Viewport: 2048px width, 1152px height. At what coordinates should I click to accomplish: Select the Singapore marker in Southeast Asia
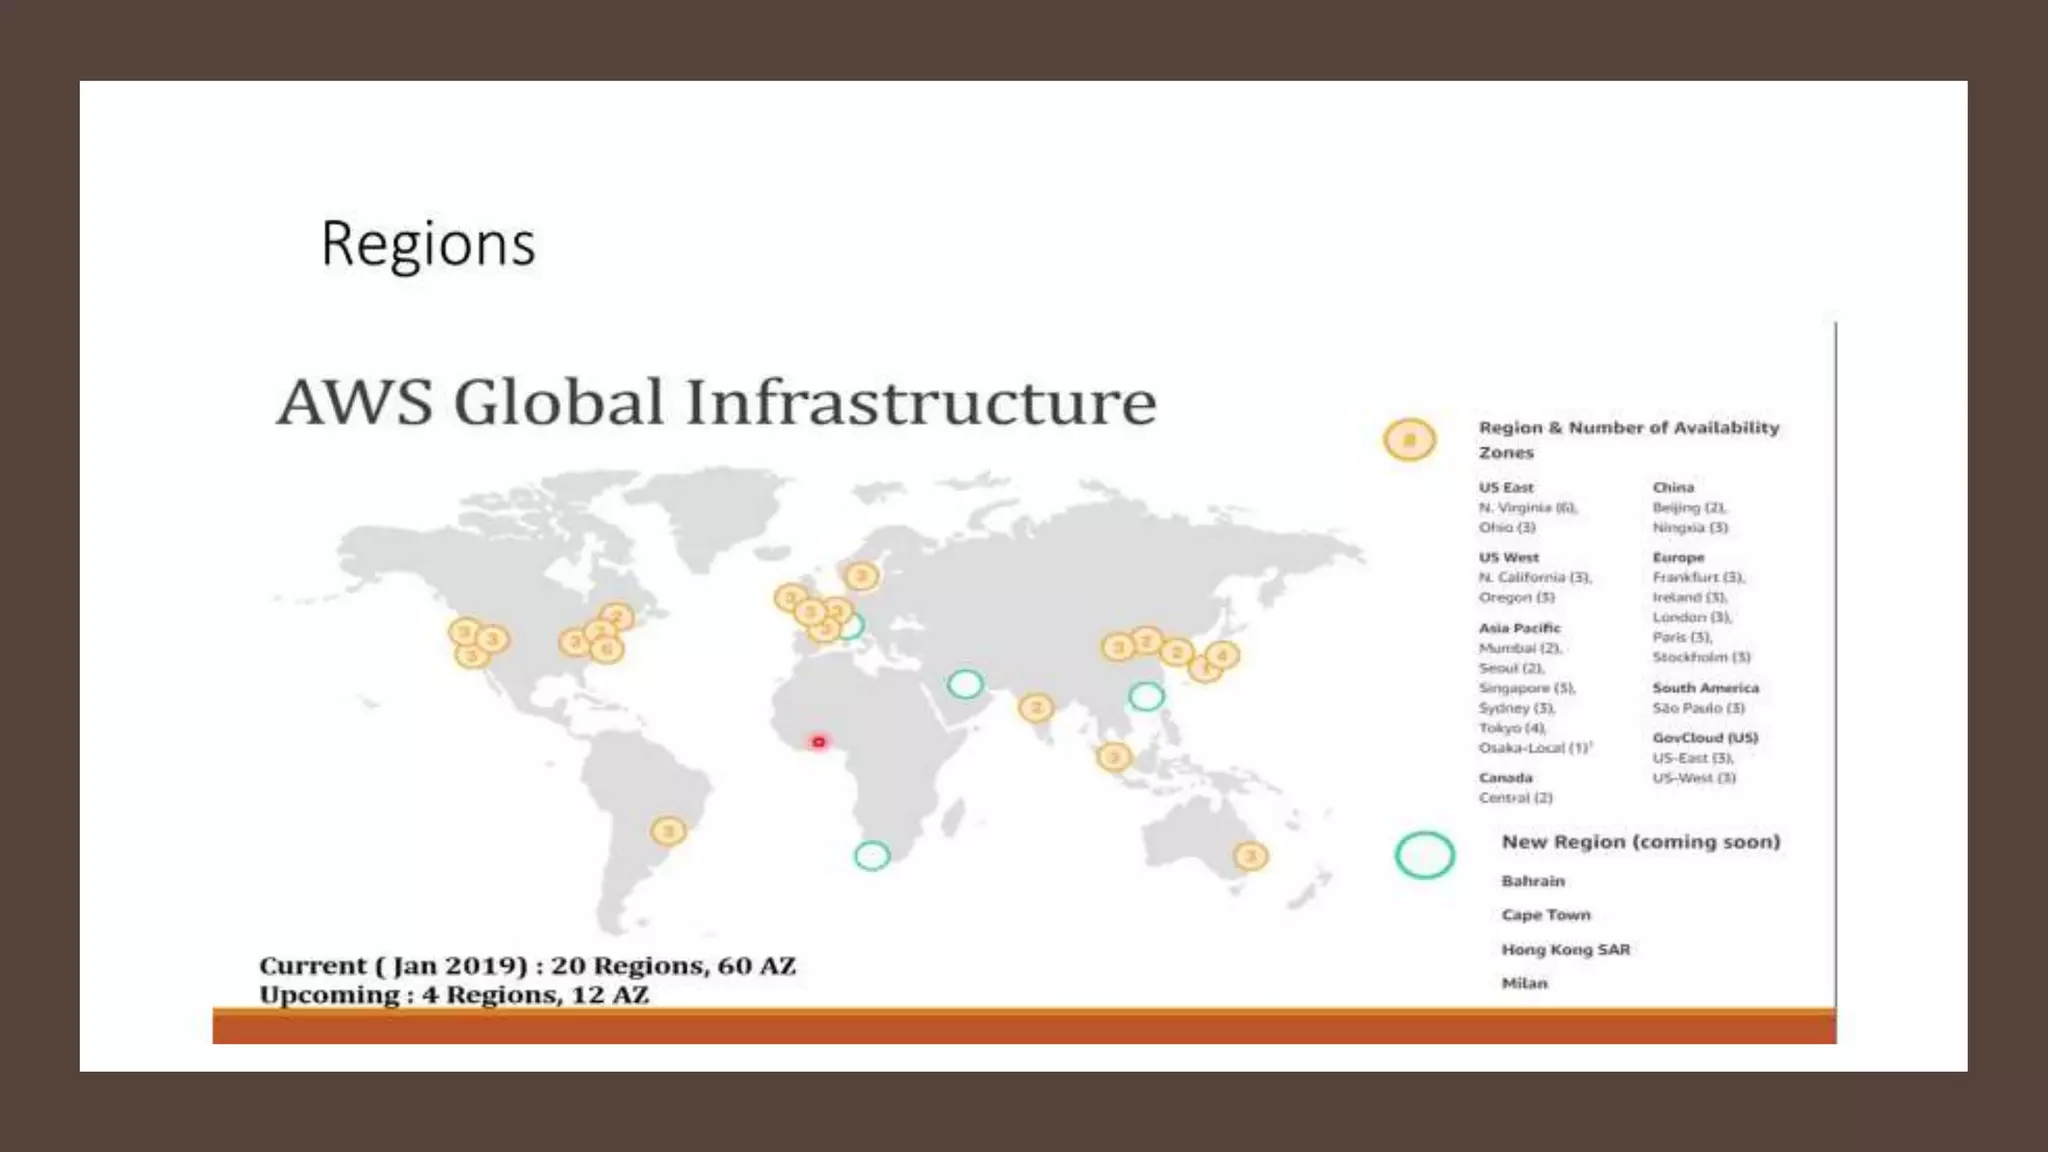tap(1114, 757)
